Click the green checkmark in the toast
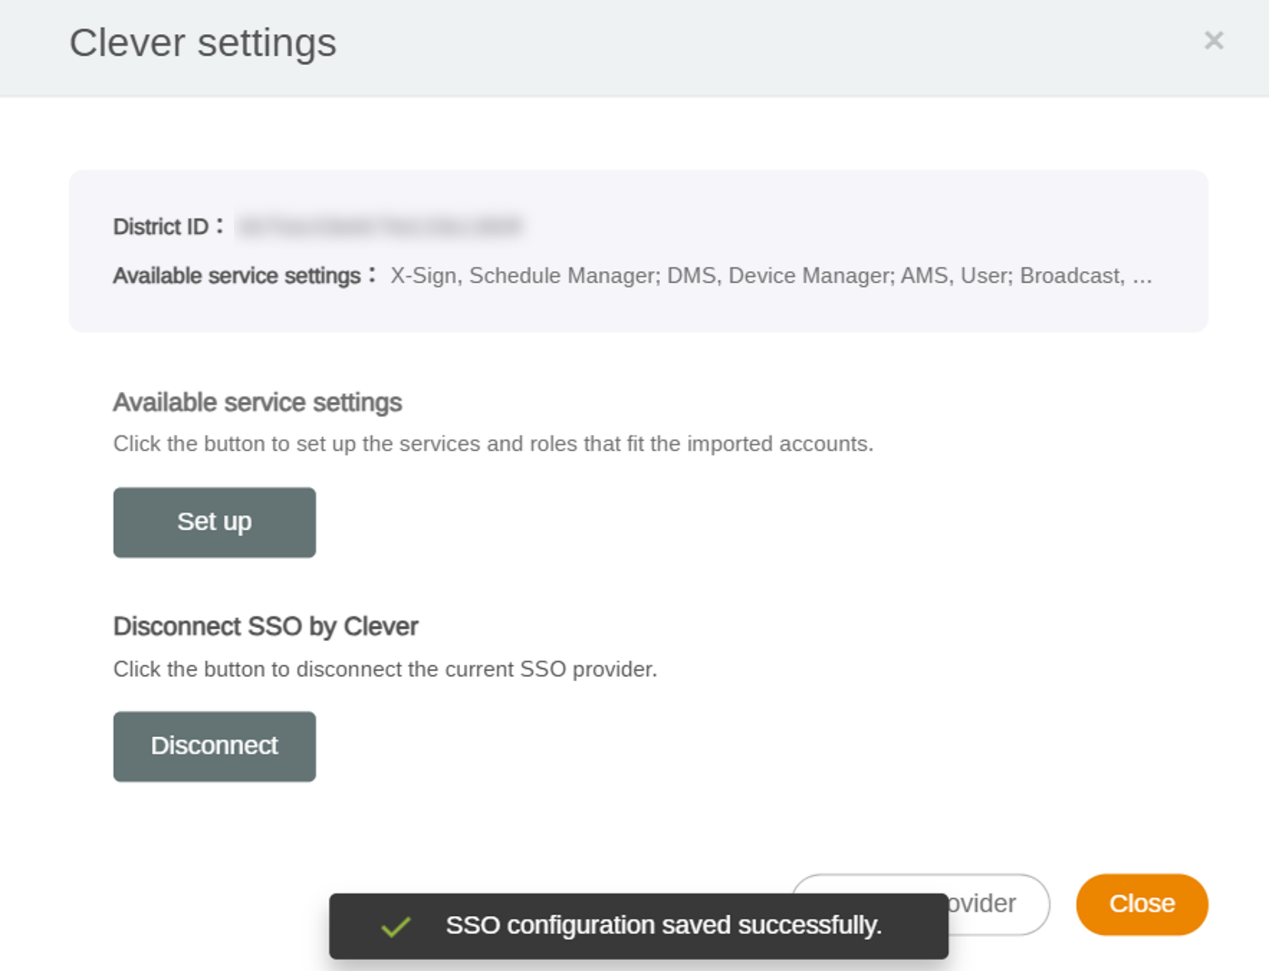Image resolution: width=1269 pixels, height=971 pixels. coord(396,927)
